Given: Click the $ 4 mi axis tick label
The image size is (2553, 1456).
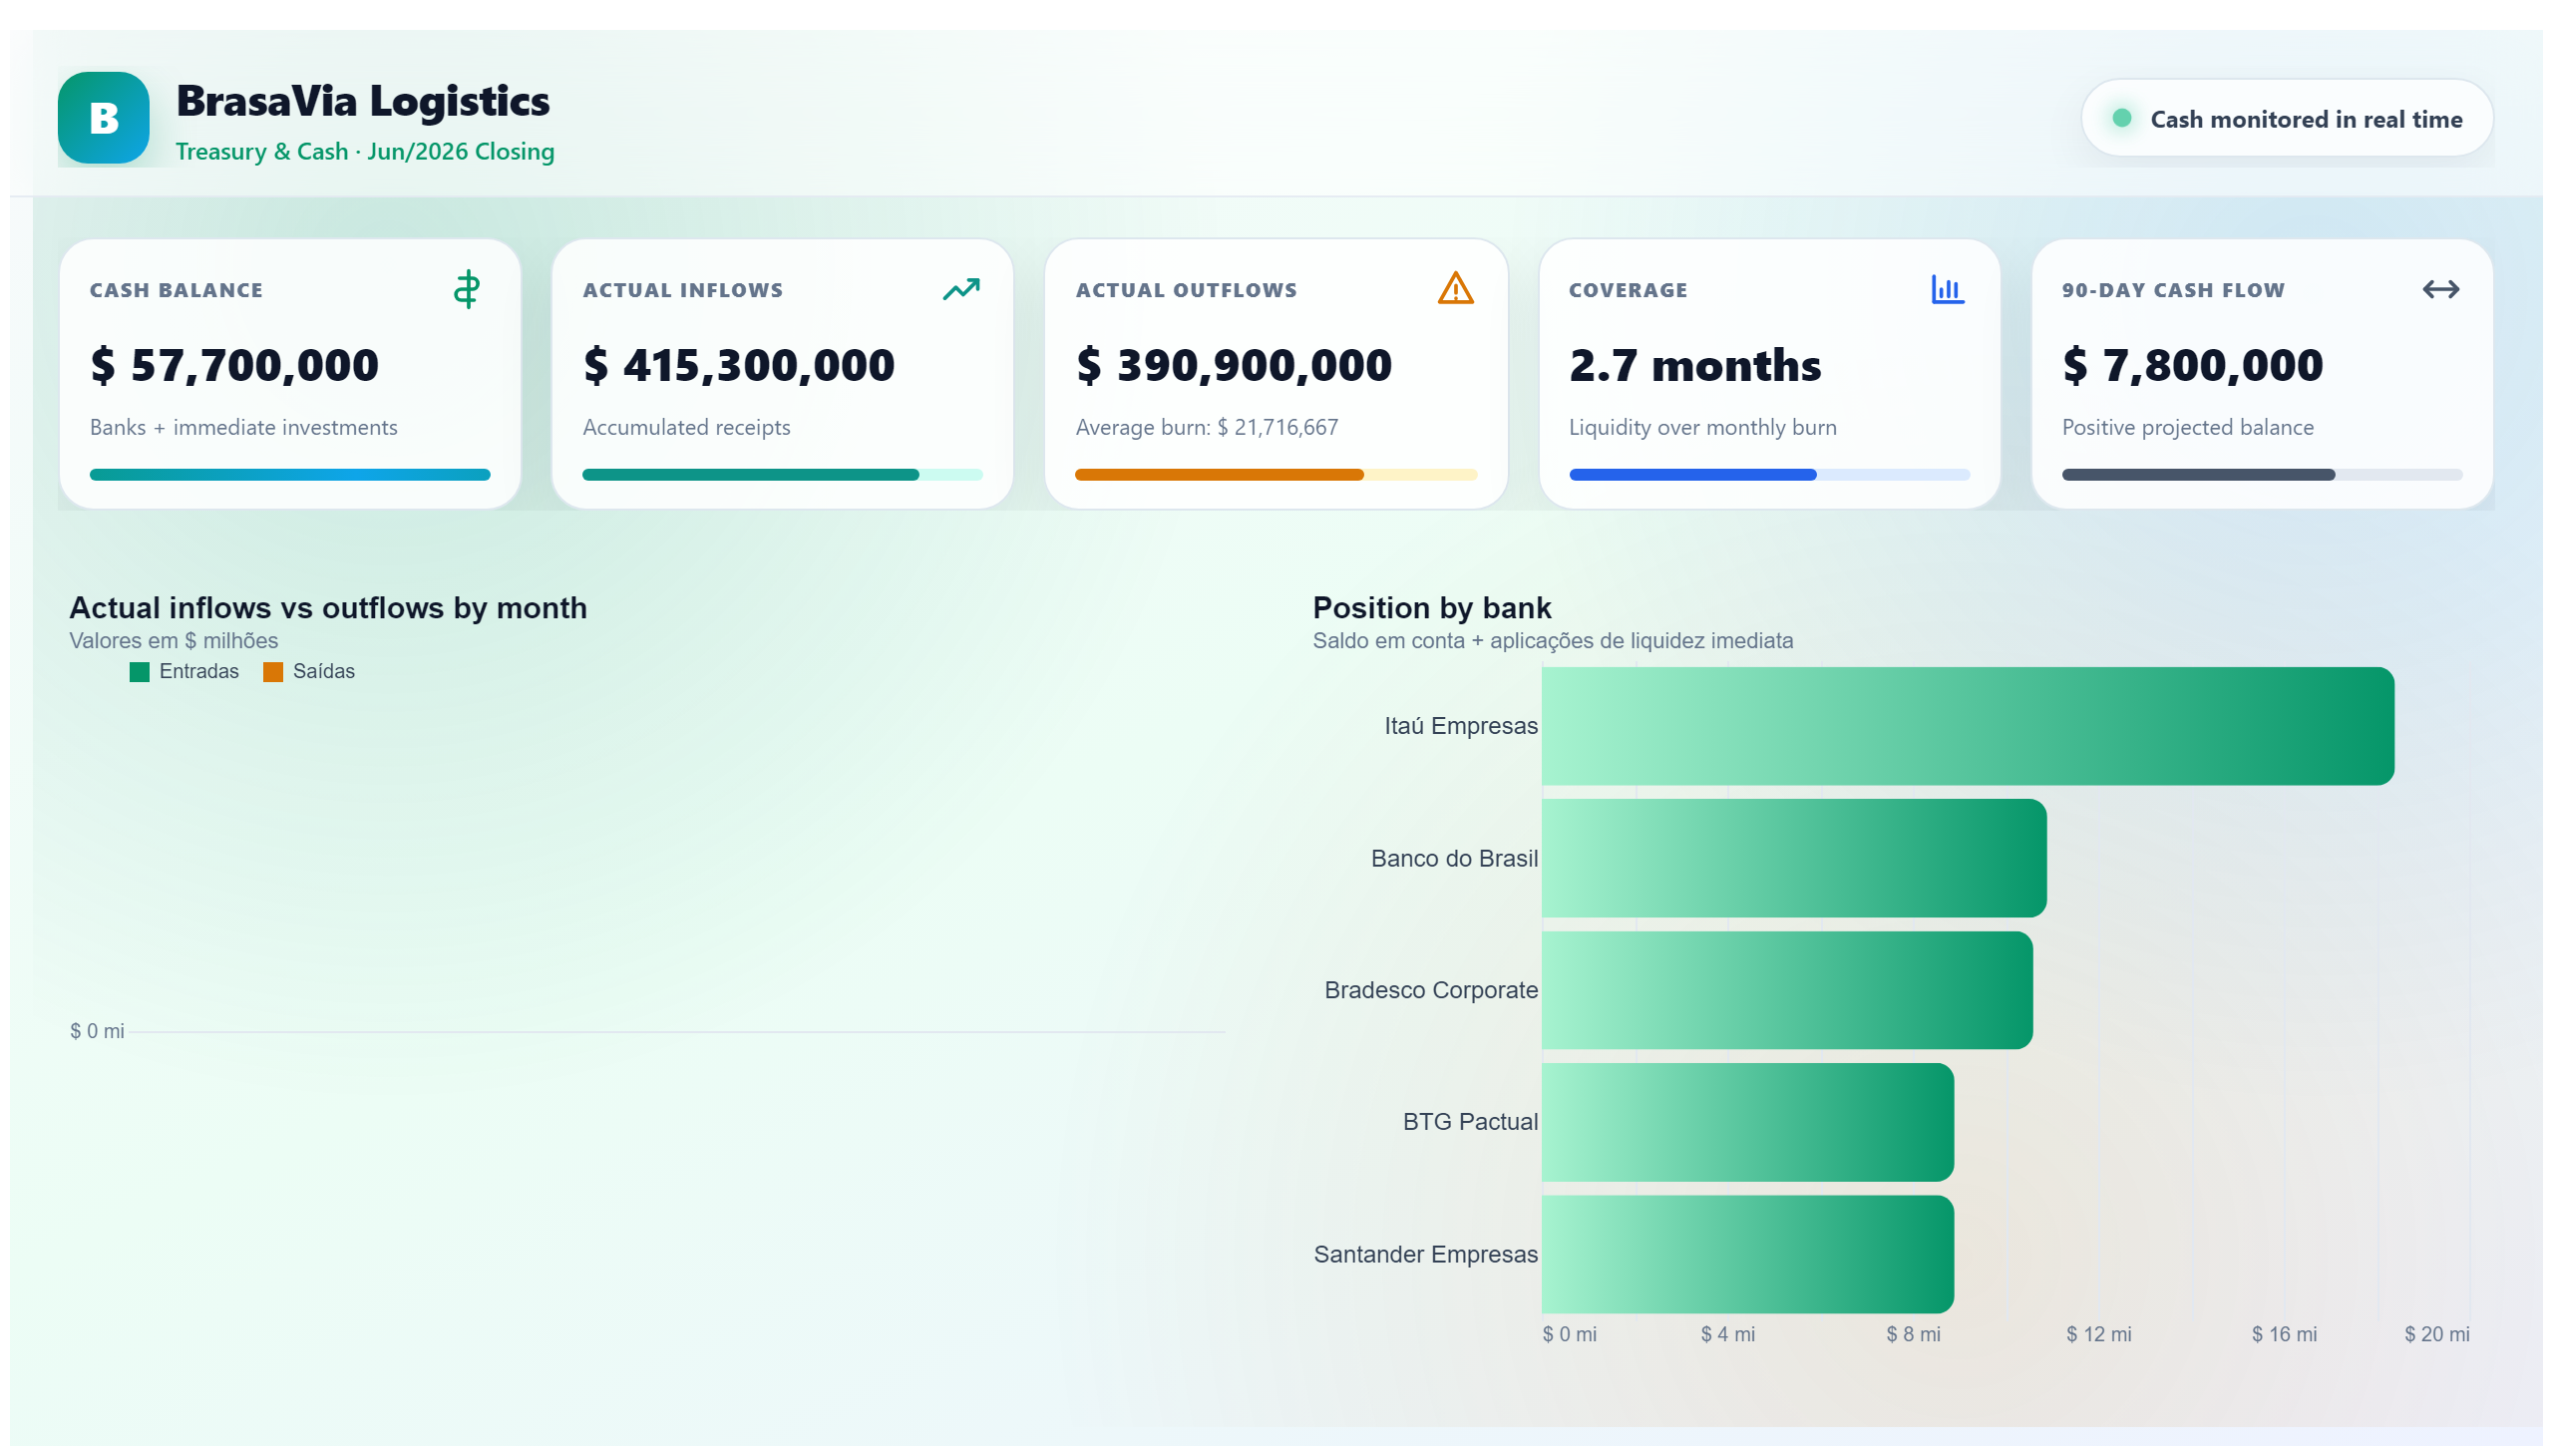Looking at the screenshot, I should pos(1728,1334).
